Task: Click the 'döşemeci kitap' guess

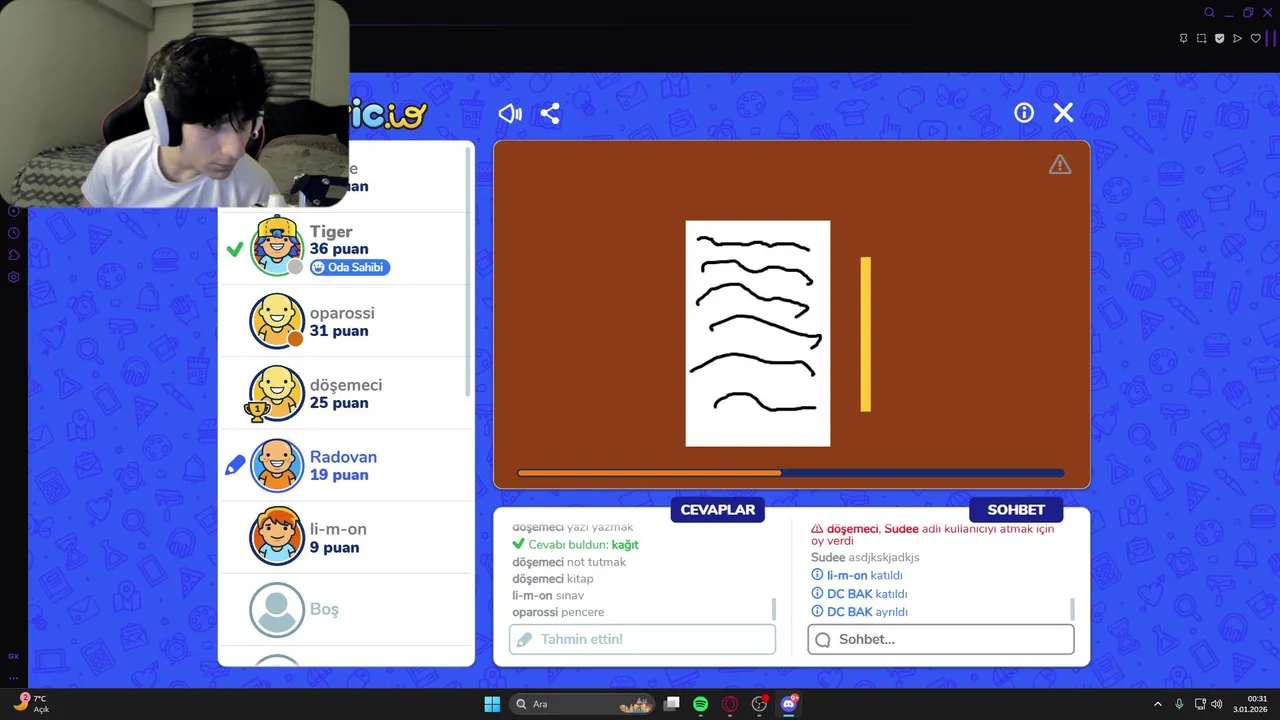Action: click(x=553, y=579)
